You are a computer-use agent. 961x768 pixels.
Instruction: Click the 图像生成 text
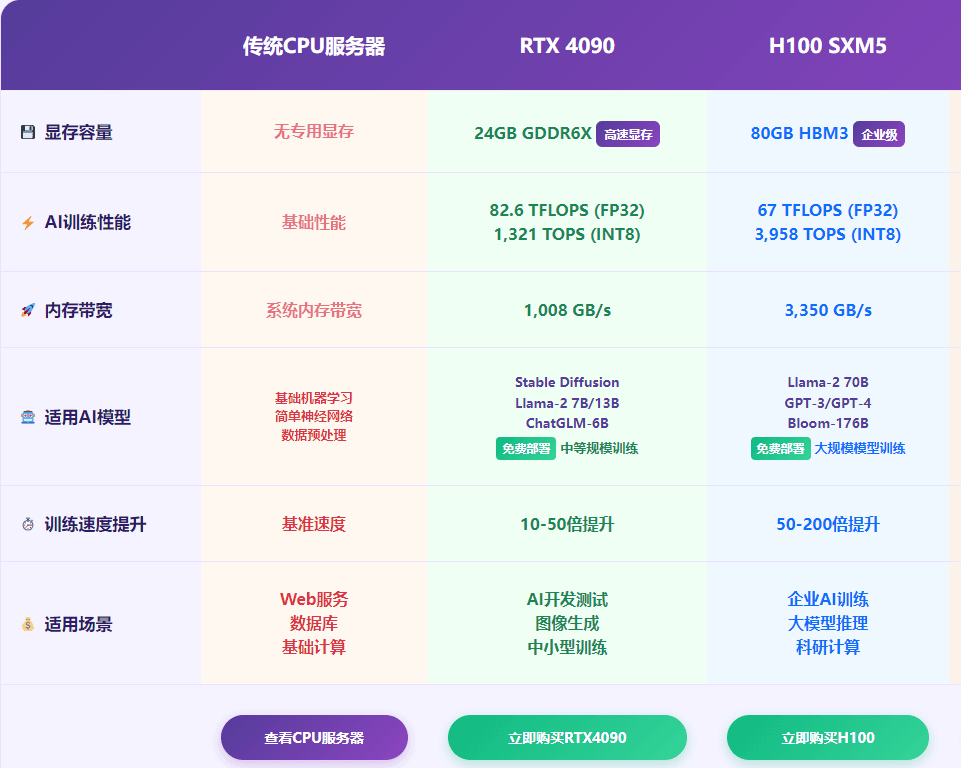567,623
